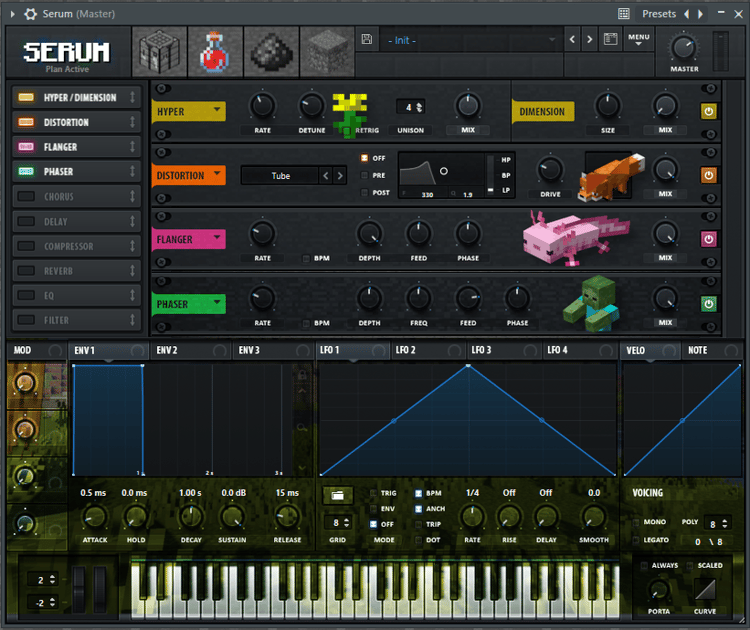This screenshot has width=750, height=630.
Task: Open the MENU dropdown
Action: click(639, 39)
